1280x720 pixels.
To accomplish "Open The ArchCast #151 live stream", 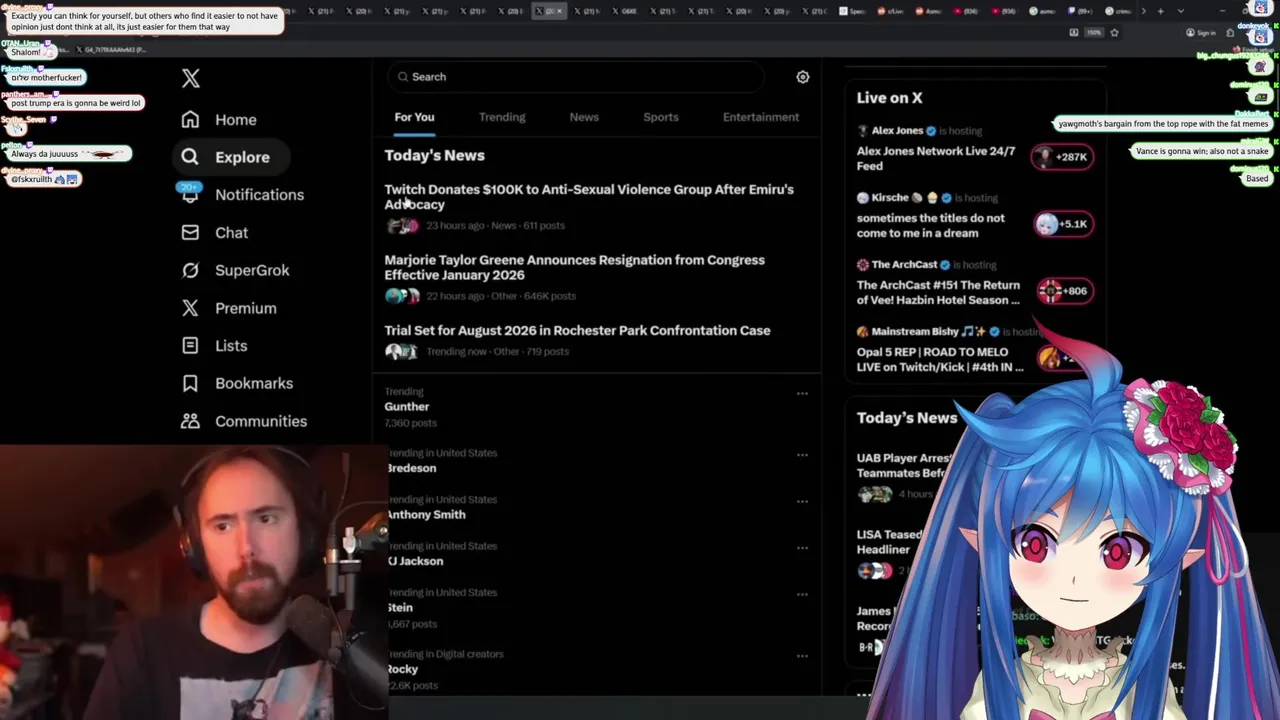I will point(938,292).
